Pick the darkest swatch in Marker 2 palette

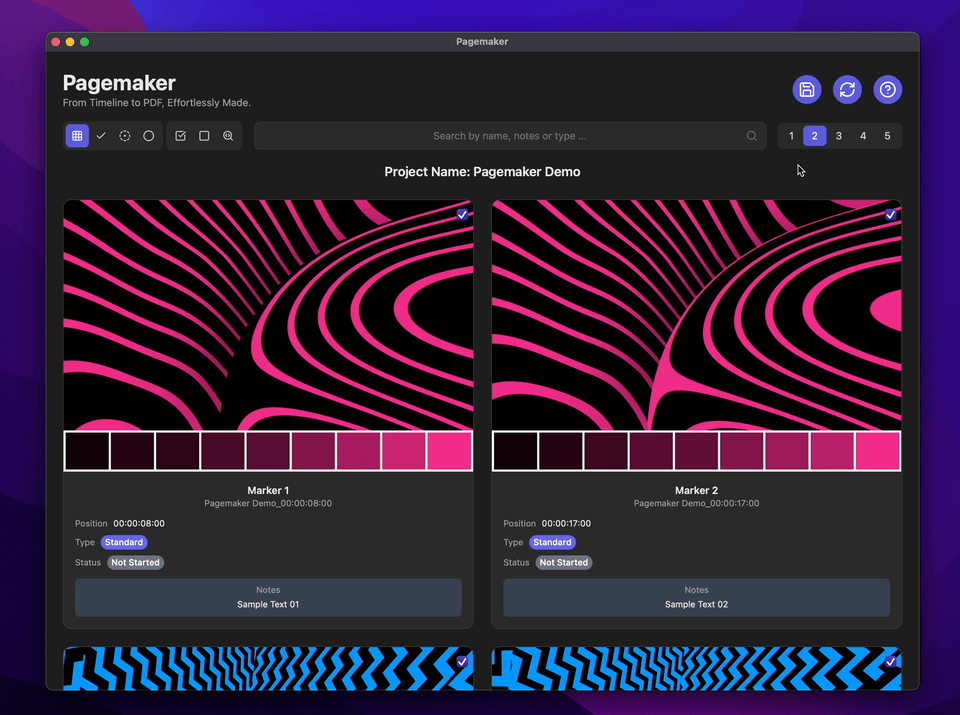[x=516, y=451]
